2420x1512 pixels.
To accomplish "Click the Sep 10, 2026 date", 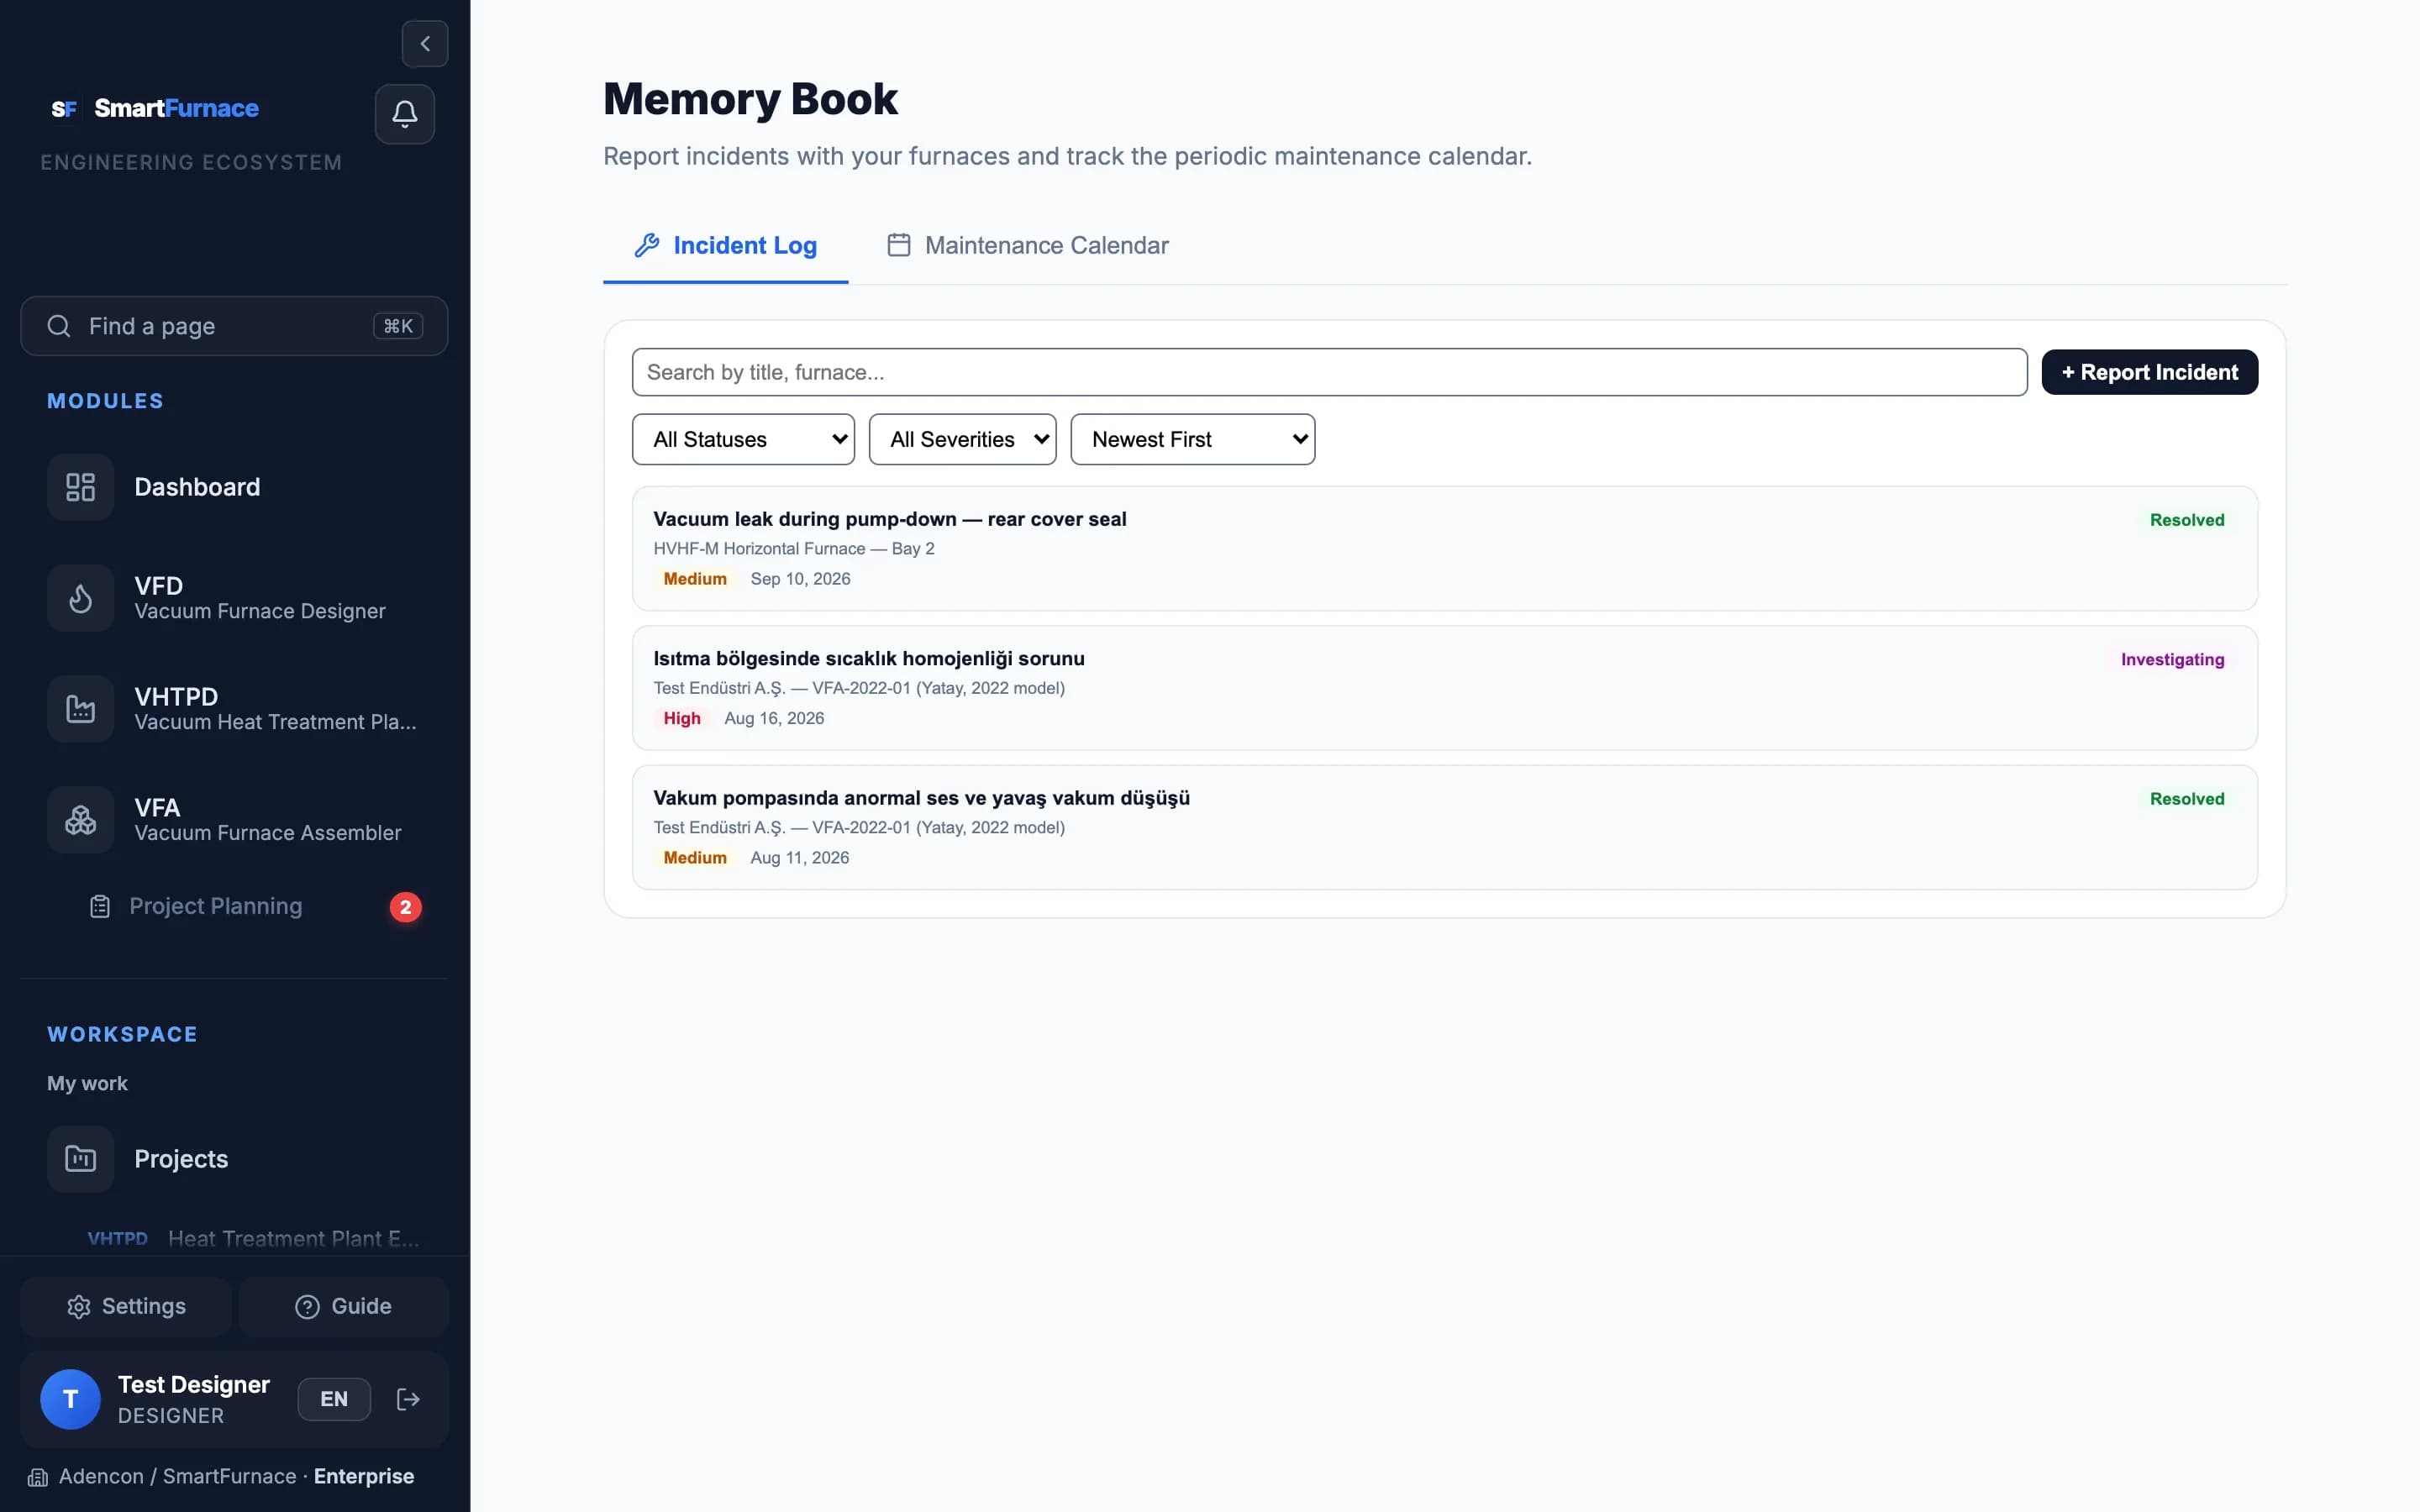I will pos(800,579).
